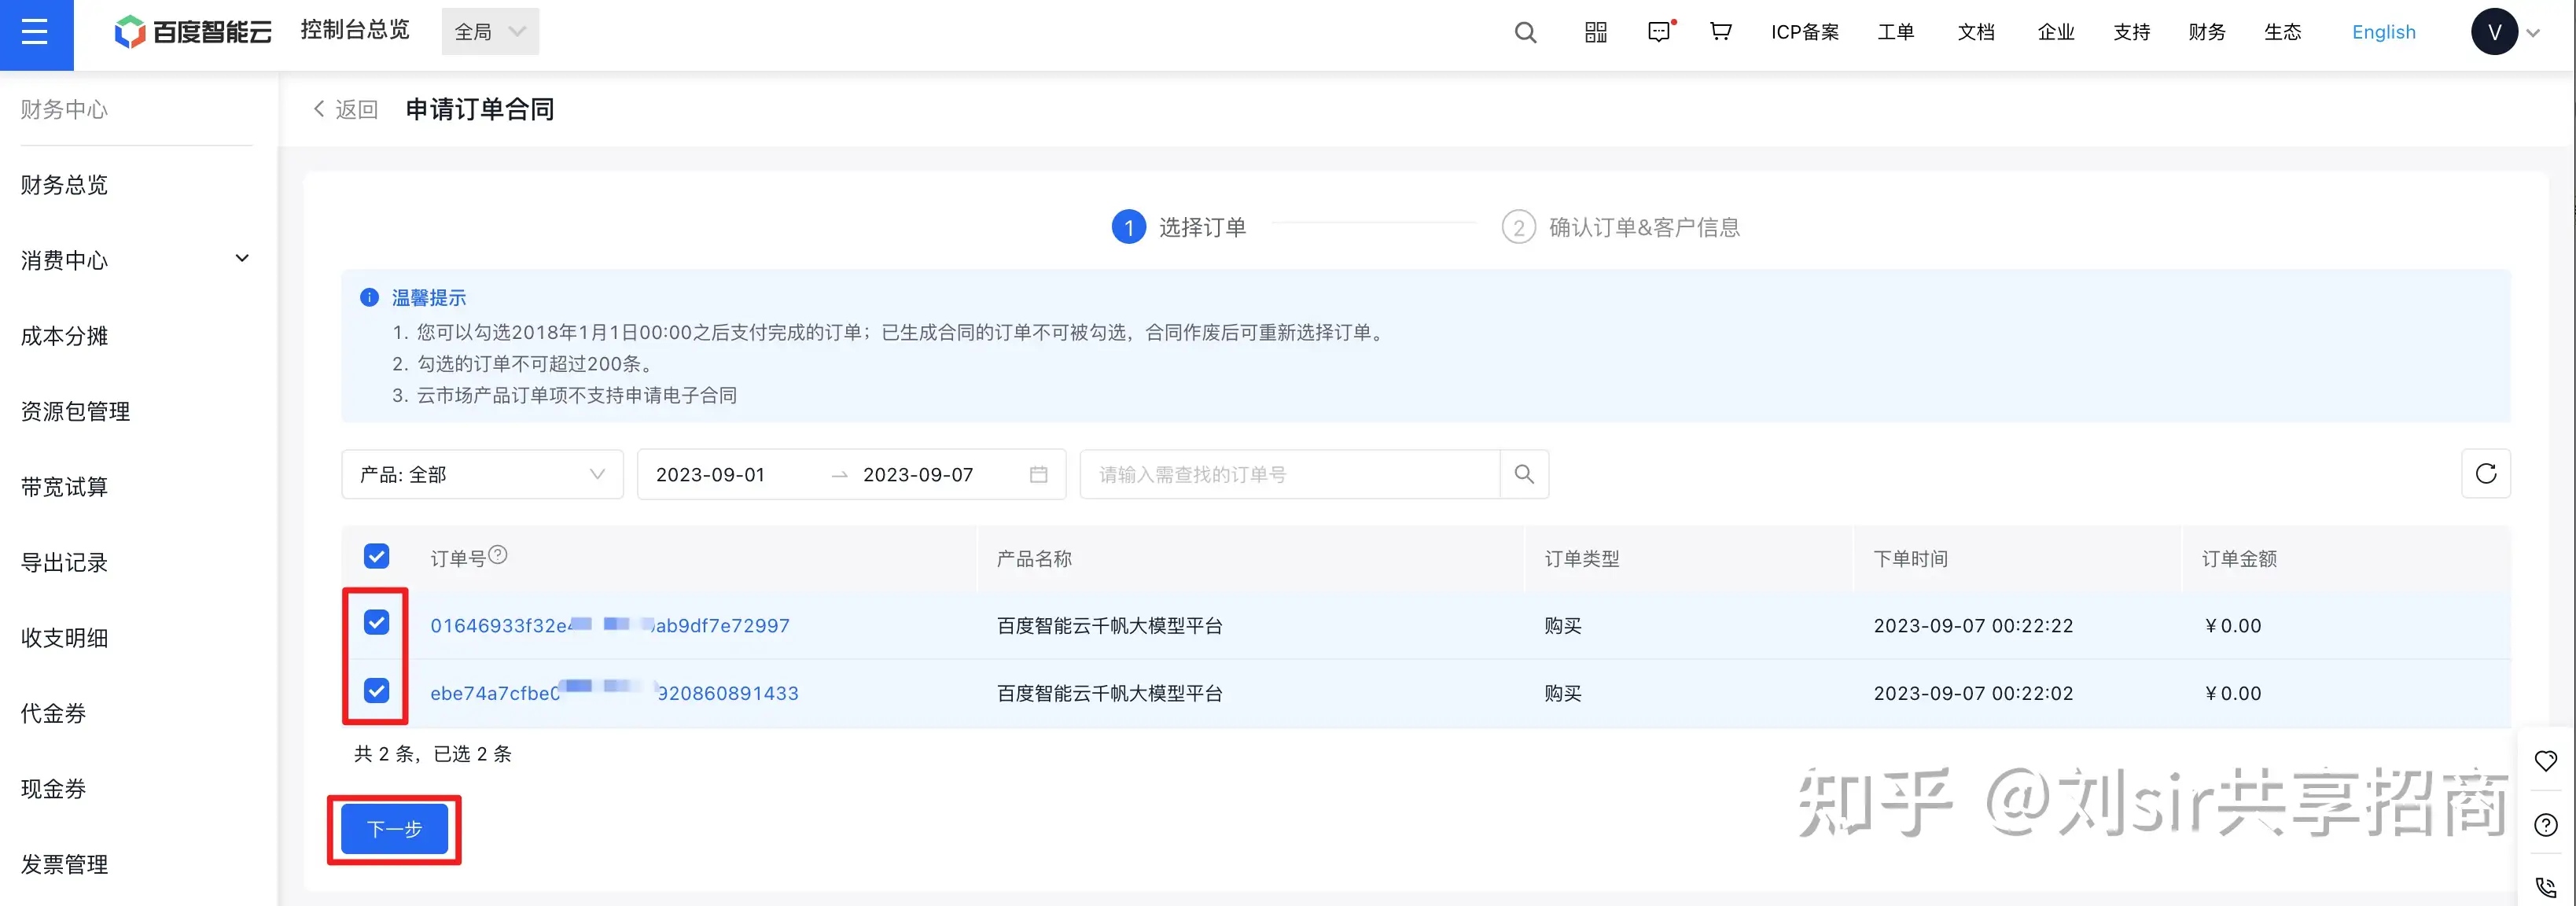2576x906 pixels.
Task: Click step 1 选择订单
Action: pos(1179,227)
